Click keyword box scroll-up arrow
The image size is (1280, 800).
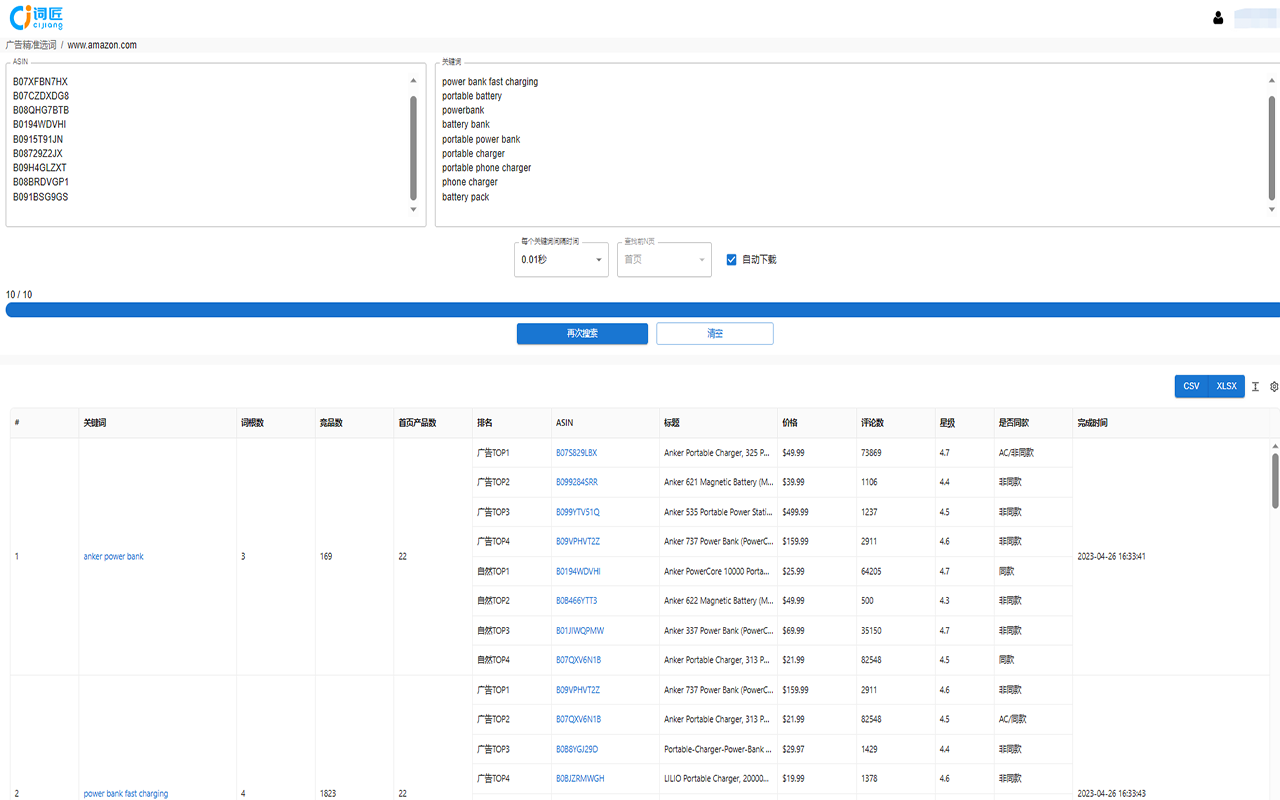click(1272, 81)
